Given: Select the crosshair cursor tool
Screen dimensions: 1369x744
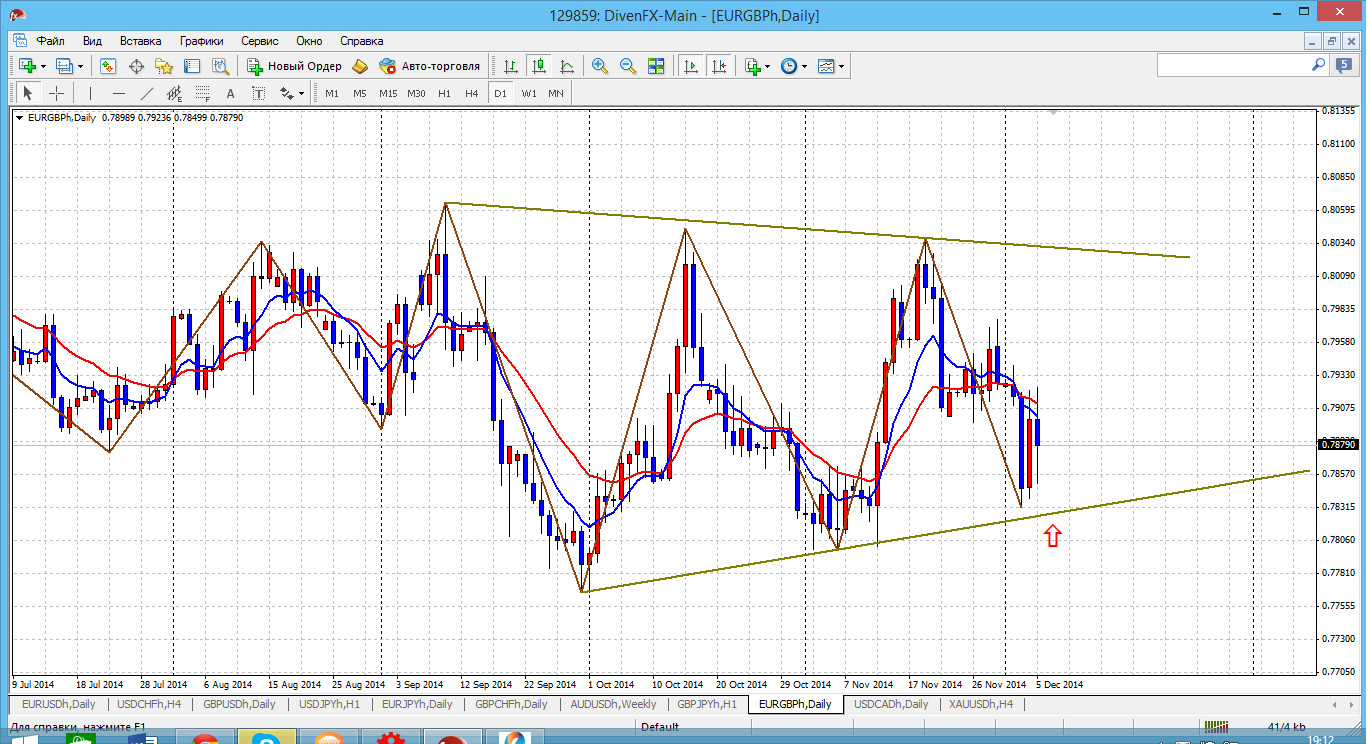Looking at the screenshot, I should pos(57,93).
